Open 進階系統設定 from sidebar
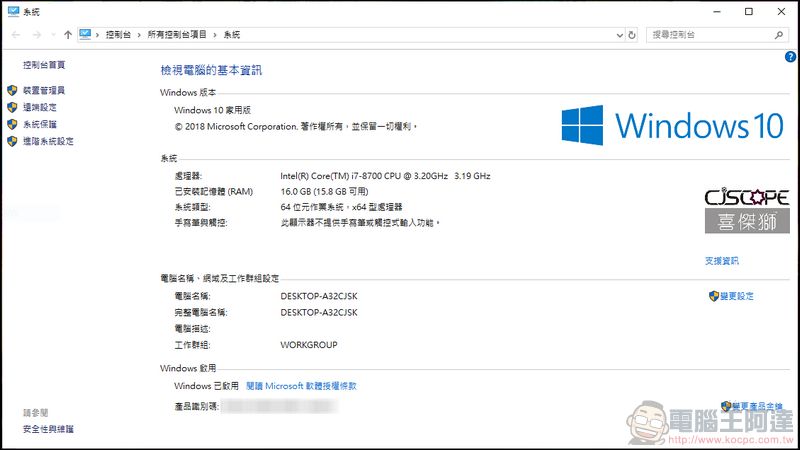 click(48, 141)
